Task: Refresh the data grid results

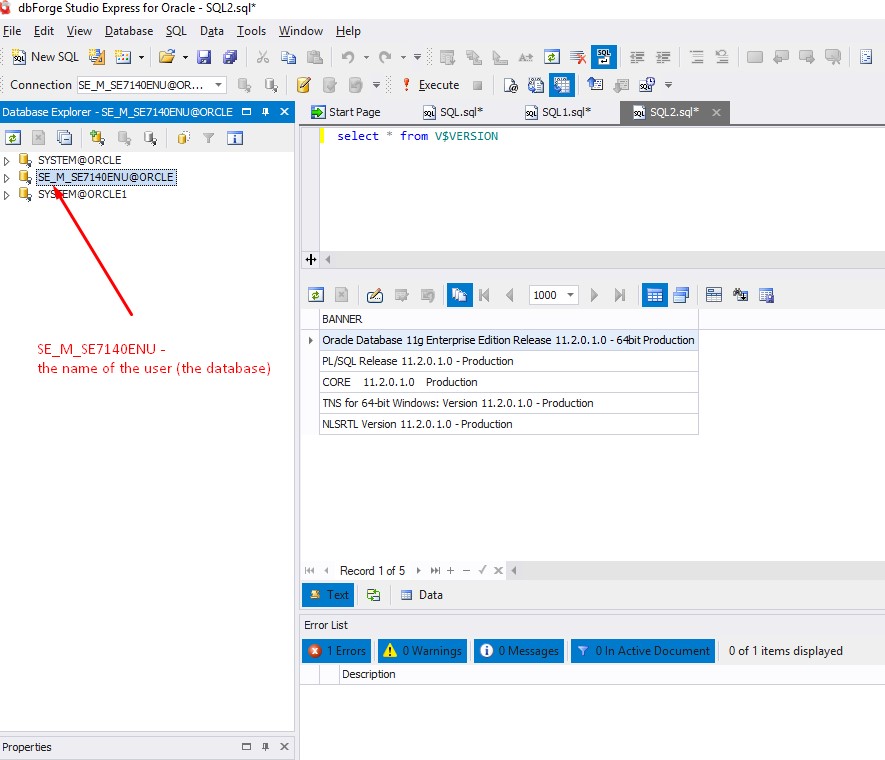Action: coord(316,295)
